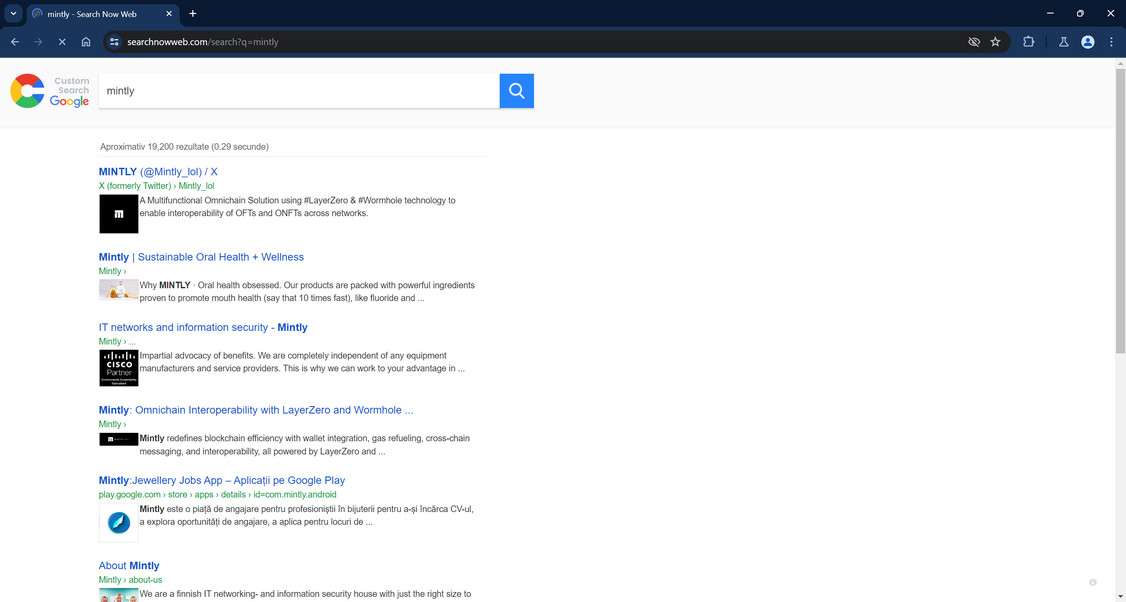Open the extensions puzzle-piece icon
The image size is (1126, 602).
coord(1028,41)
